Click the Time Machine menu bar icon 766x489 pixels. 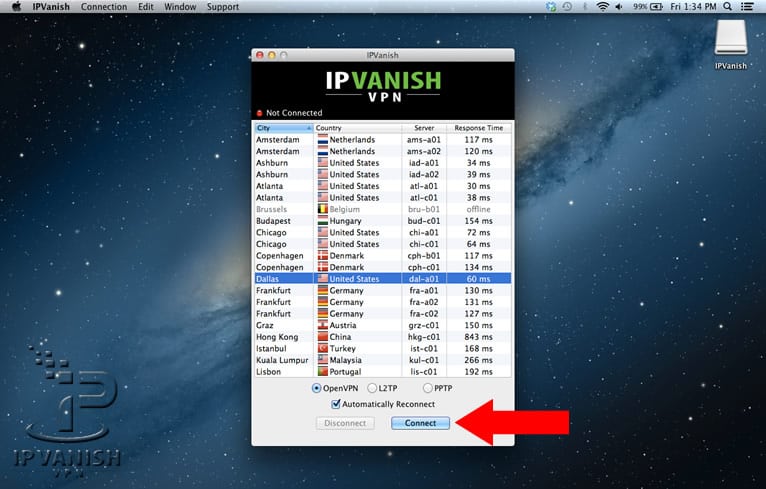pyautogui.click(x=567, y=6)
